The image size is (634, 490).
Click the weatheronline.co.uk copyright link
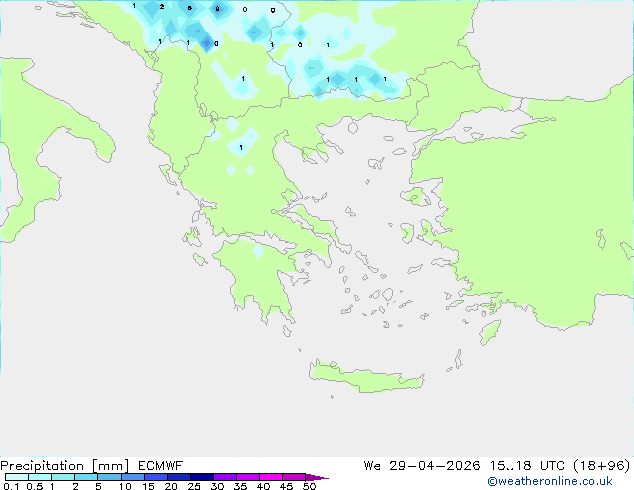[550, 481]
